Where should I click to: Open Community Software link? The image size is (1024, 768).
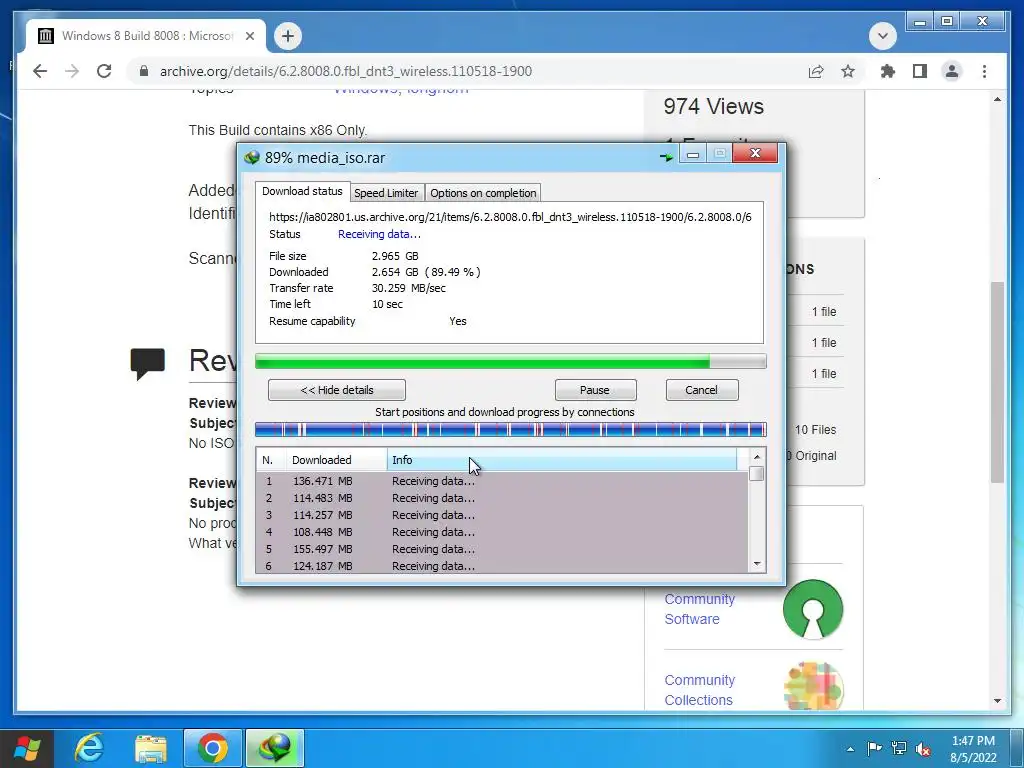[x=699, y=609]
